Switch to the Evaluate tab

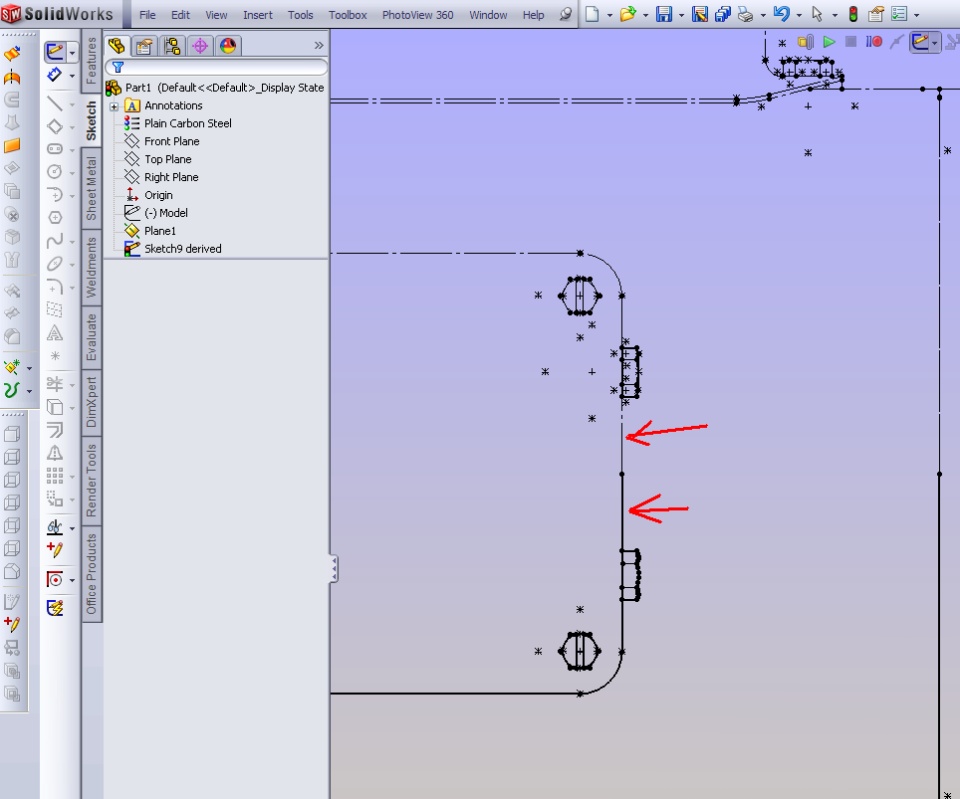pos(91,336)
